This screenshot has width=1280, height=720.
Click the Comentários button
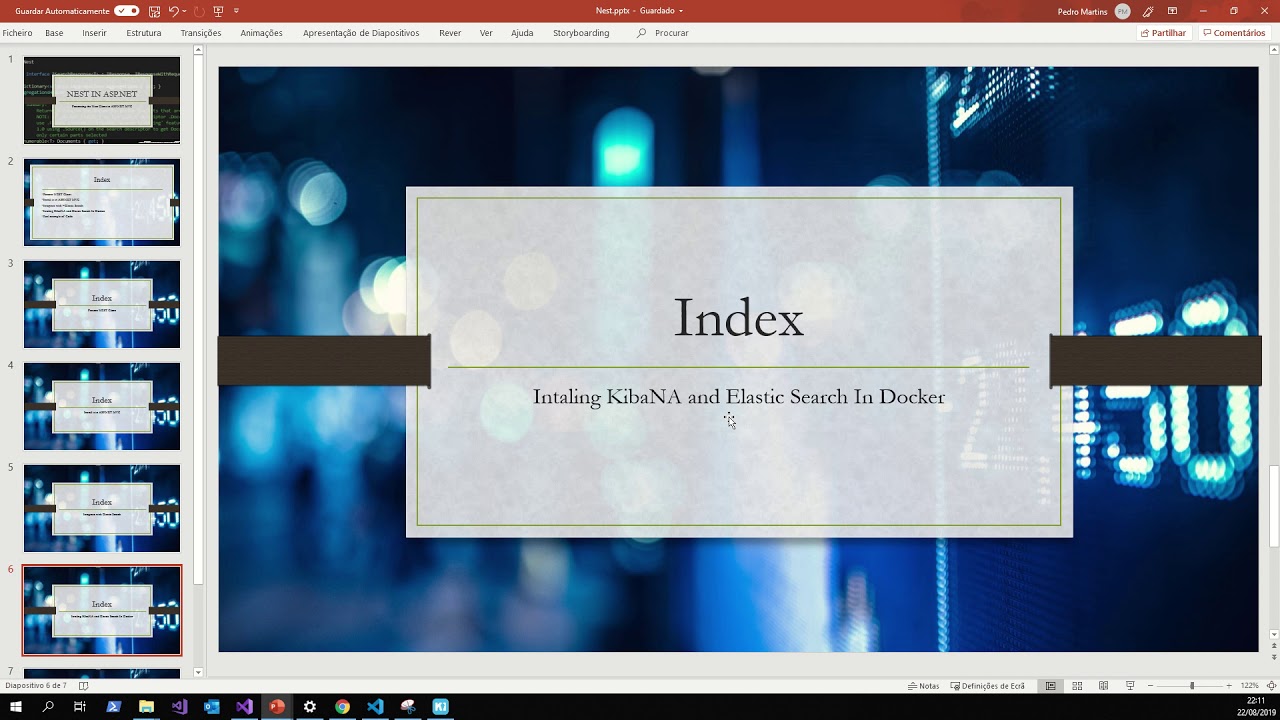coord(1234,33)
